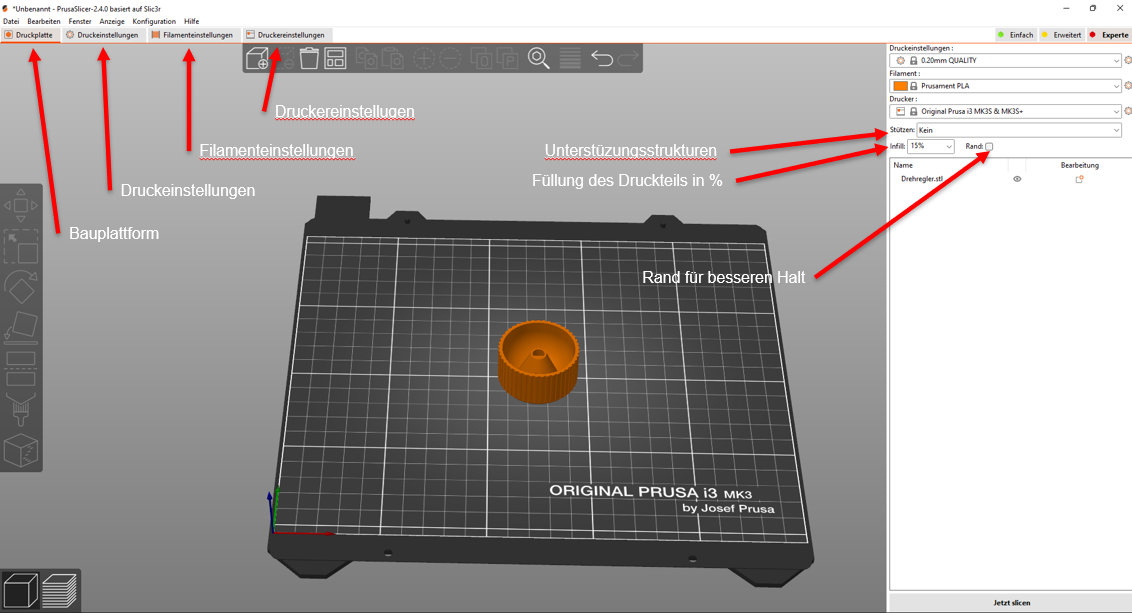Open the Search magnifier tool
The height and width of the screenshot is (615, 1132).
point(539,59)
